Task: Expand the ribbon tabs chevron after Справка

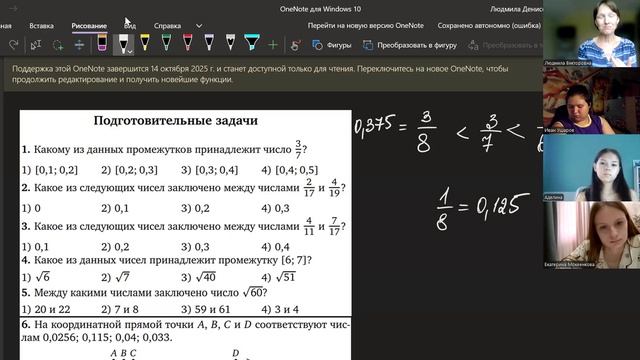Action: pos(199,26)
